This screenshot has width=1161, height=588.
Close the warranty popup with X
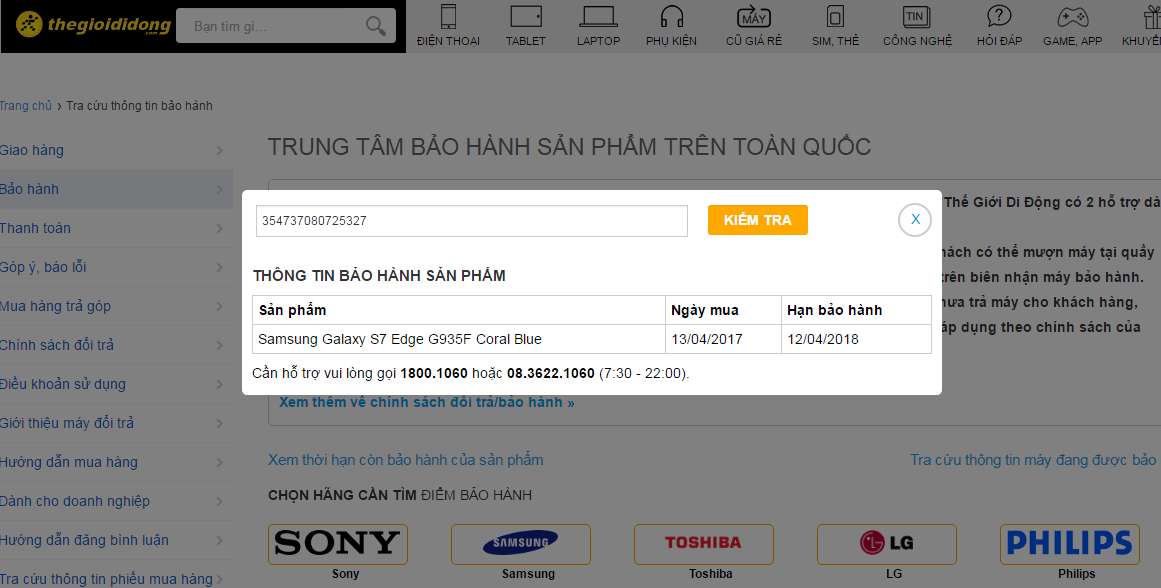coord(914,220)
